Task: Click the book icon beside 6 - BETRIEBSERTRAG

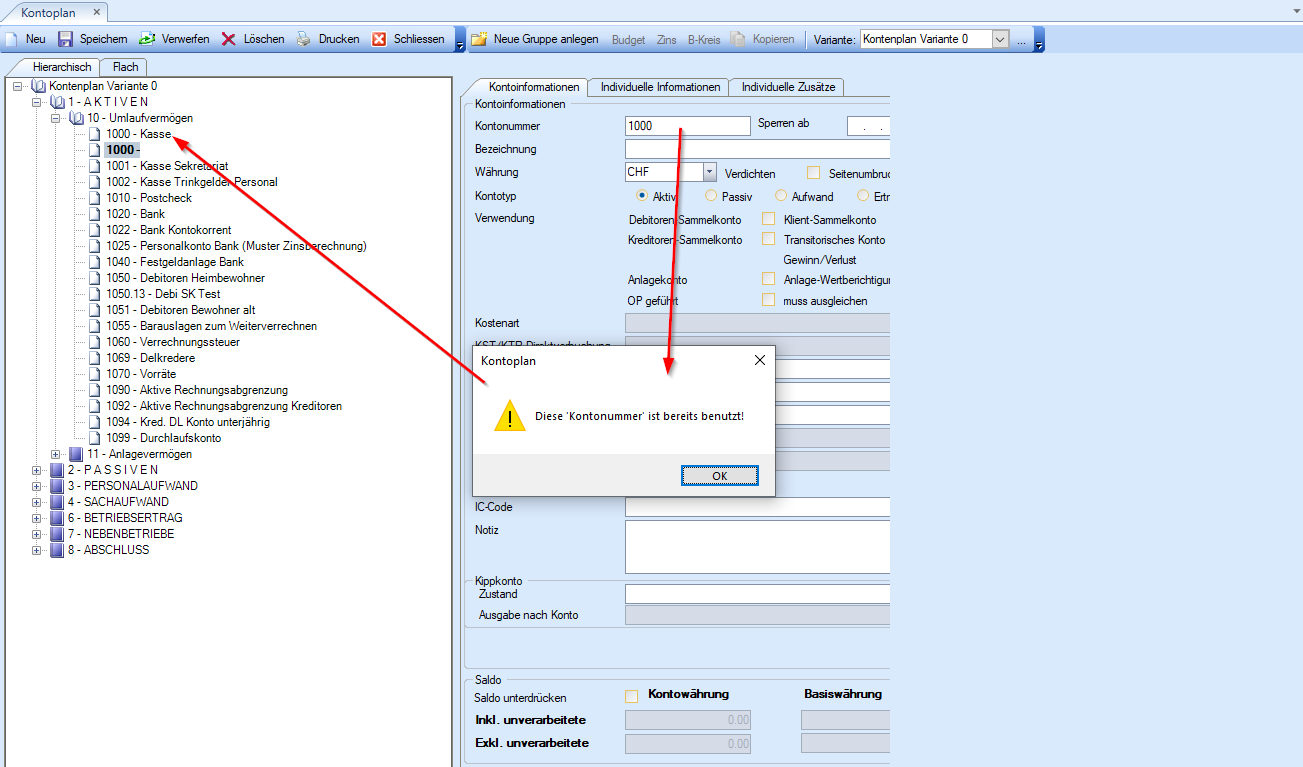Action: (57, 518)
